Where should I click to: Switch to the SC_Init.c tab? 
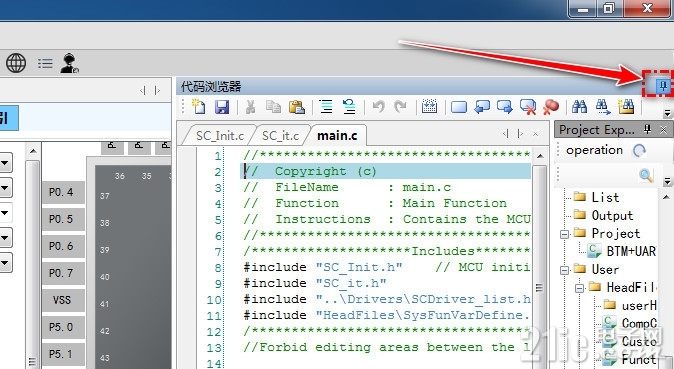(220, 135)
